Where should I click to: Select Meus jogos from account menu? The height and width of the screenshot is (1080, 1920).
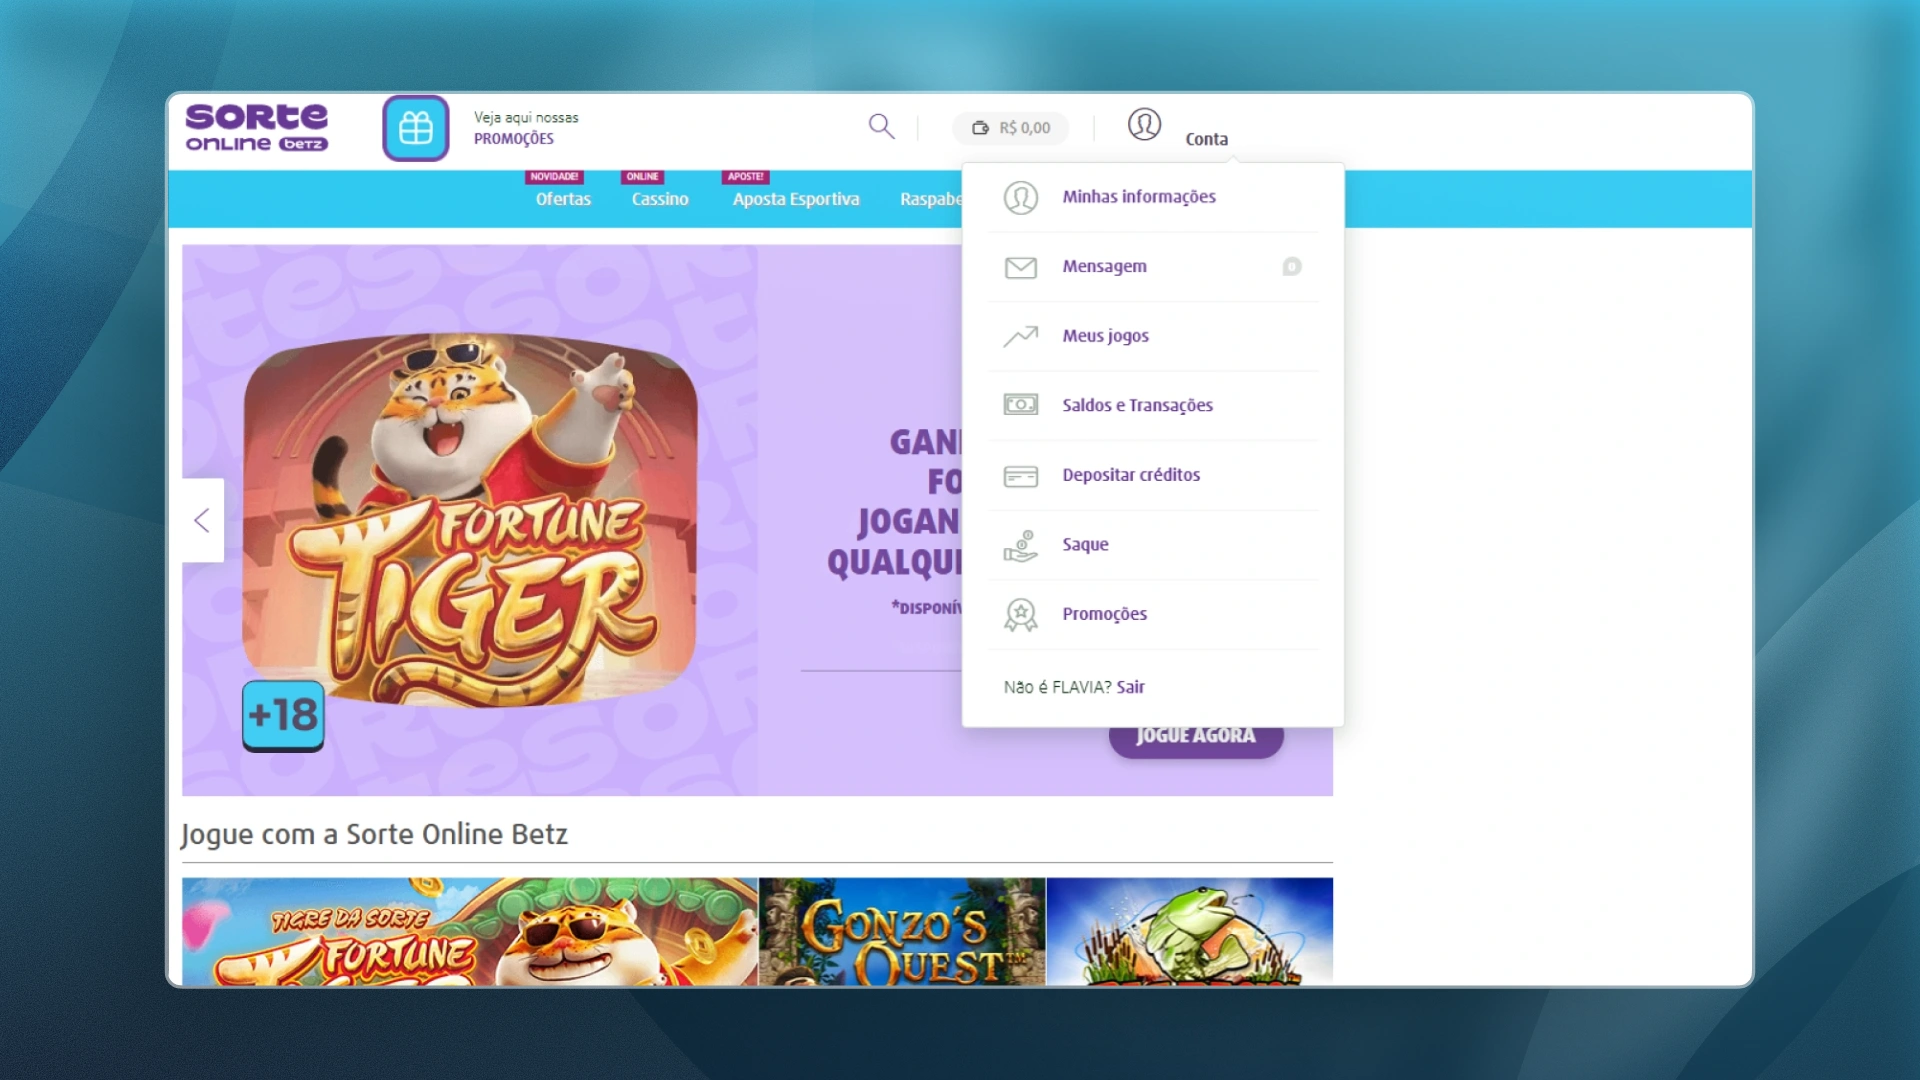(1153, 336)
